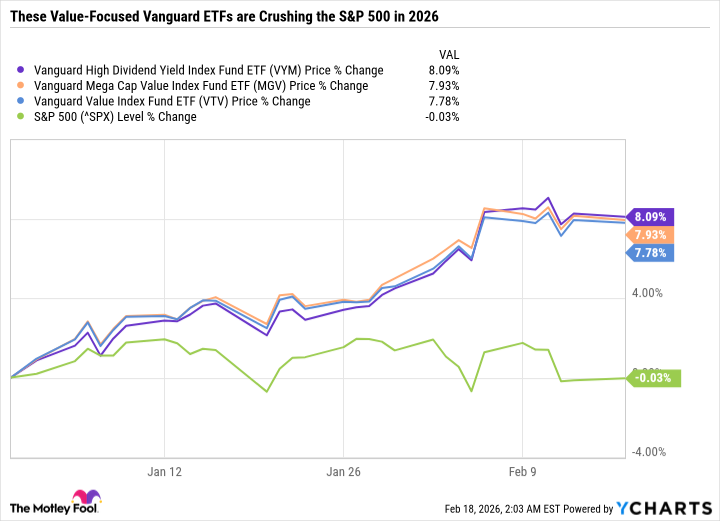Click the VAL column header
The height and width of the screenshot is (521, 720).
click(x=449, y=55)
